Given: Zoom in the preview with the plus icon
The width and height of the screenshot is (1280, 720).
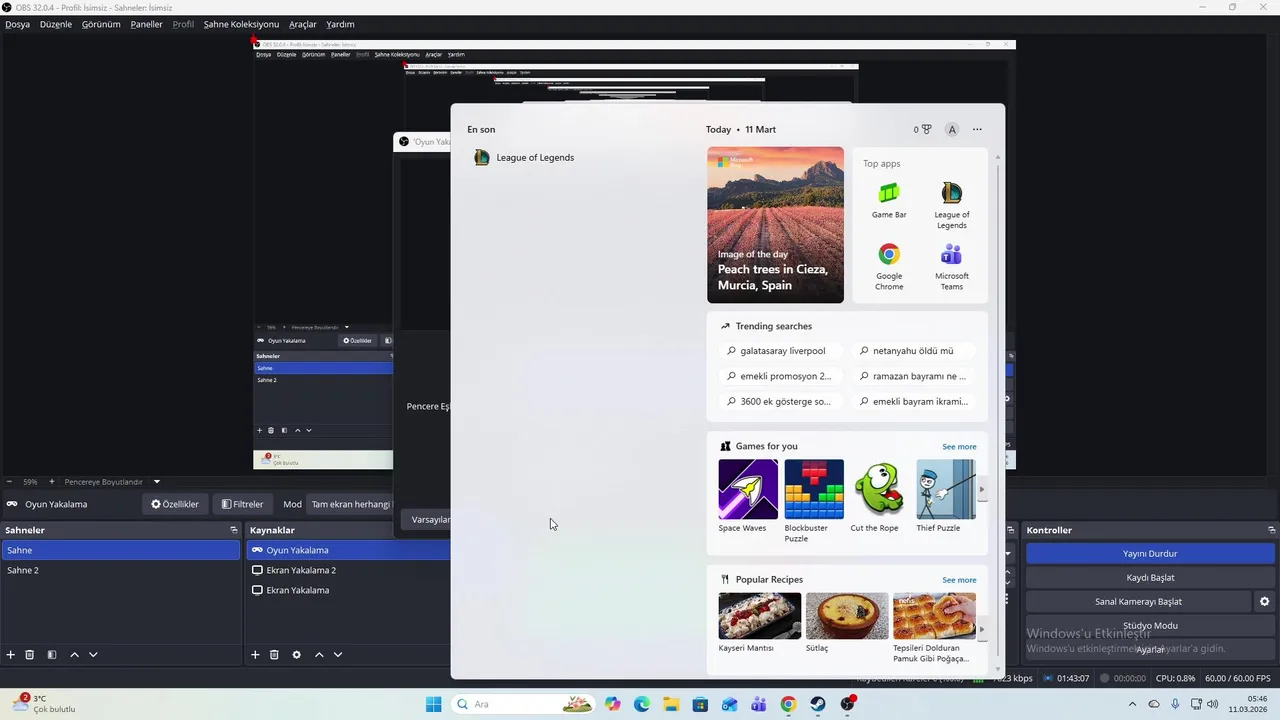Looking at the screenshot, I should pos(52,482).
